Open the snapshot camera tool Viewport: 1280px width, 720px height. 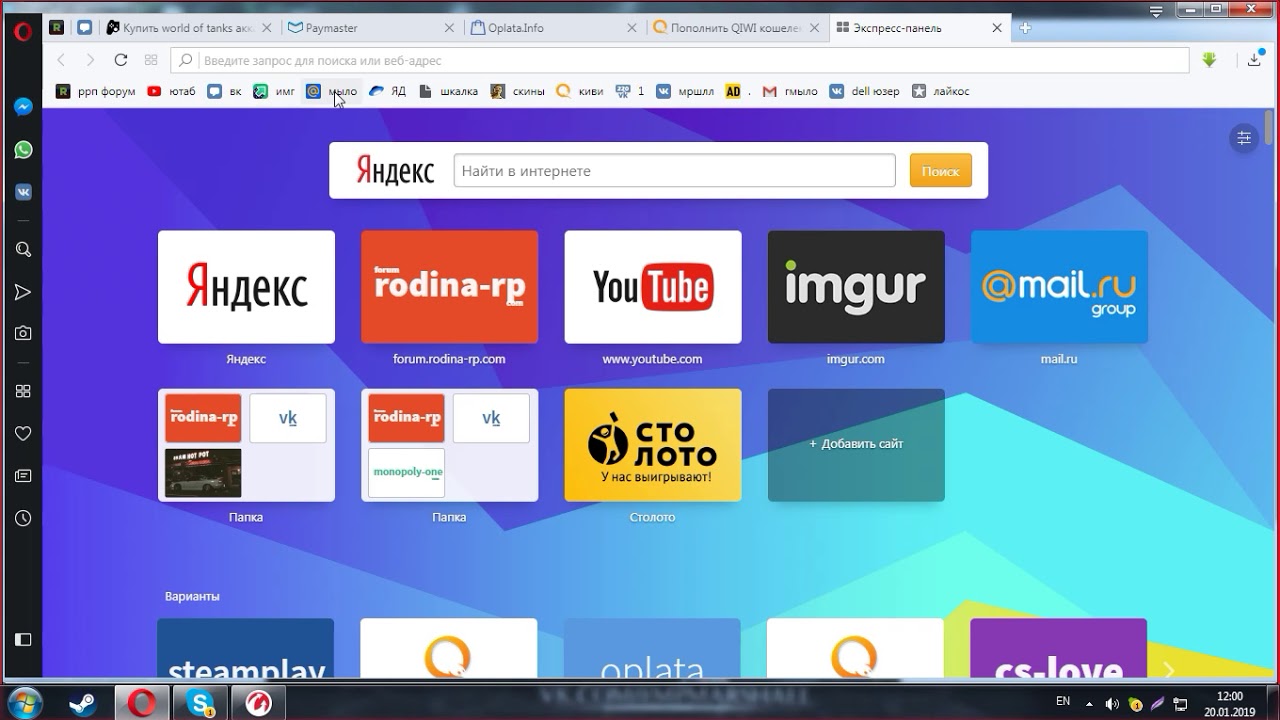23,333
